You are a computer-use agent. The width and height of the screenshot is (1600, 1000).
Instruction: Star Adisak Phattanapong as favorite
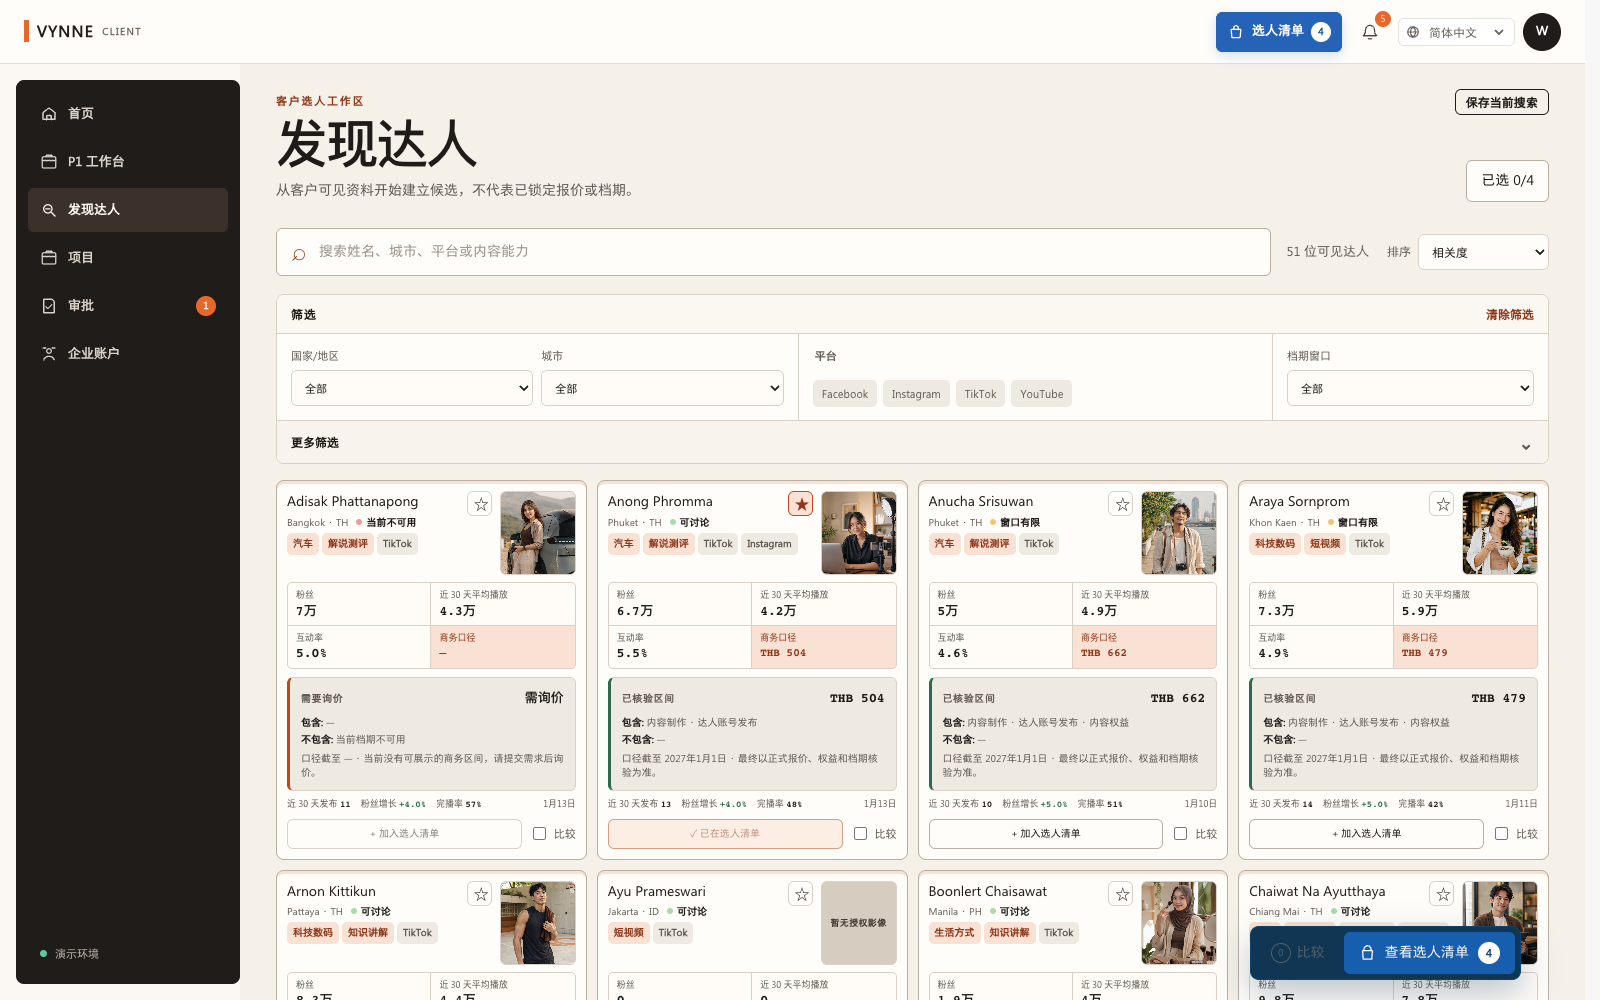pos(481,504)
